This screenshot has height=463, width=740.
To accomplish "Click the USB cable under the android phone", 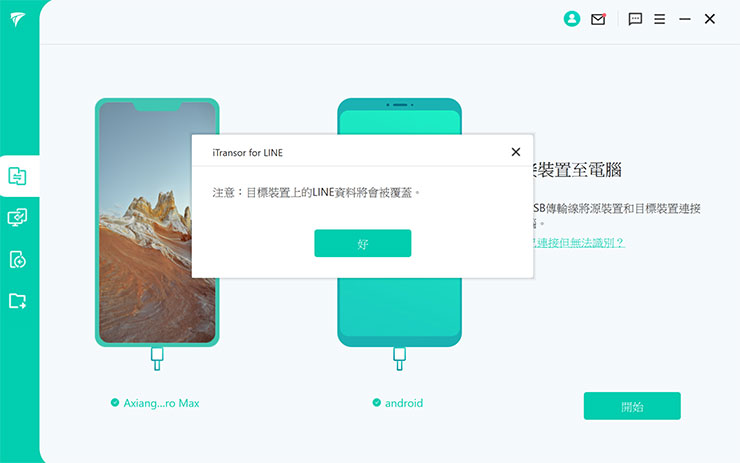I will click(400, 359).
